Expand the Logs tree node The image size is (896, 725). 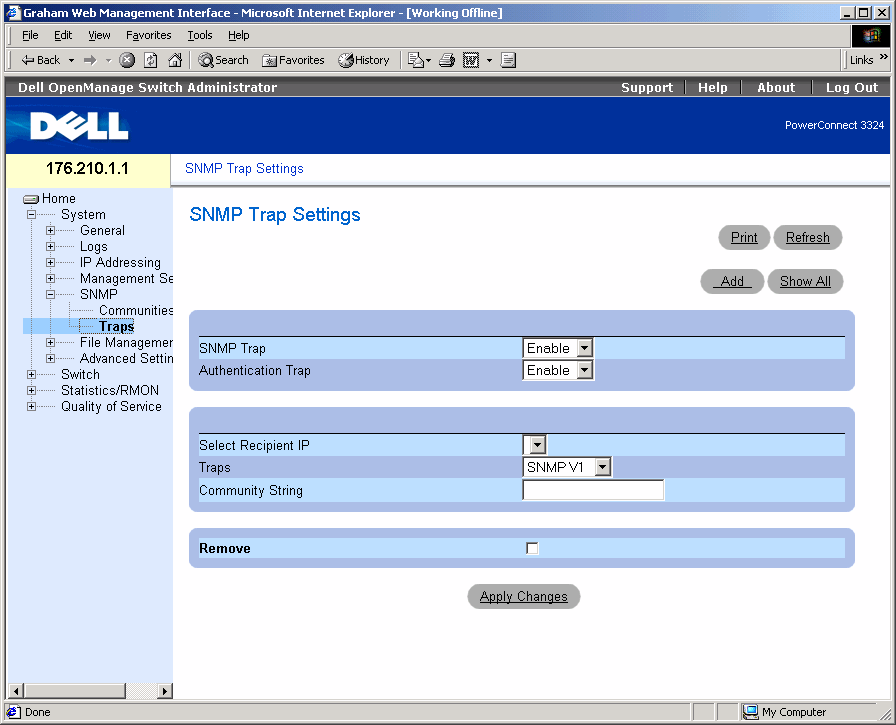click(x=50, y=247)
